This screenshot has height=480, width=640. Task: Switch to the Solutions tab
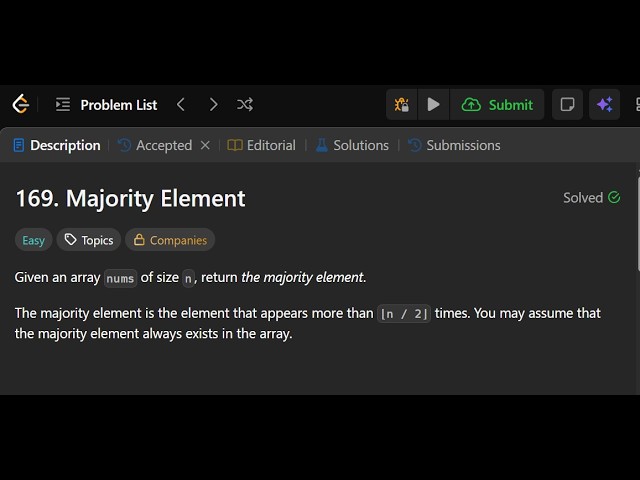(352, 145)
